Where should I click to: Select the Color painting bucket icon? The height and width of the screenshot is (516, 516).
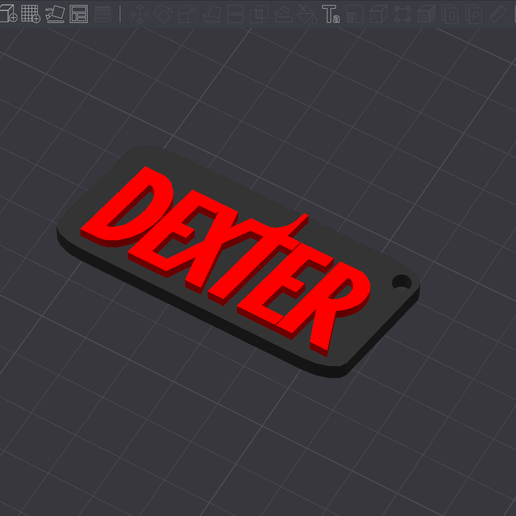coord(307,14)
